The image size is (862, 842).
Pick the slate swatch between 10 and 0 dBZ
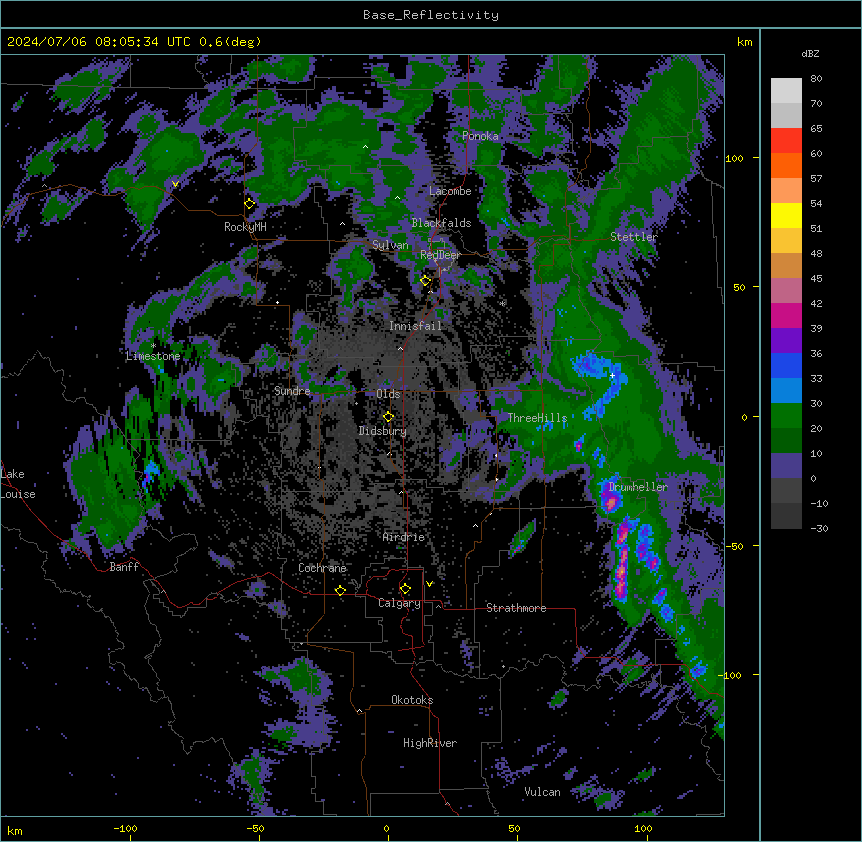click(786, 466)
